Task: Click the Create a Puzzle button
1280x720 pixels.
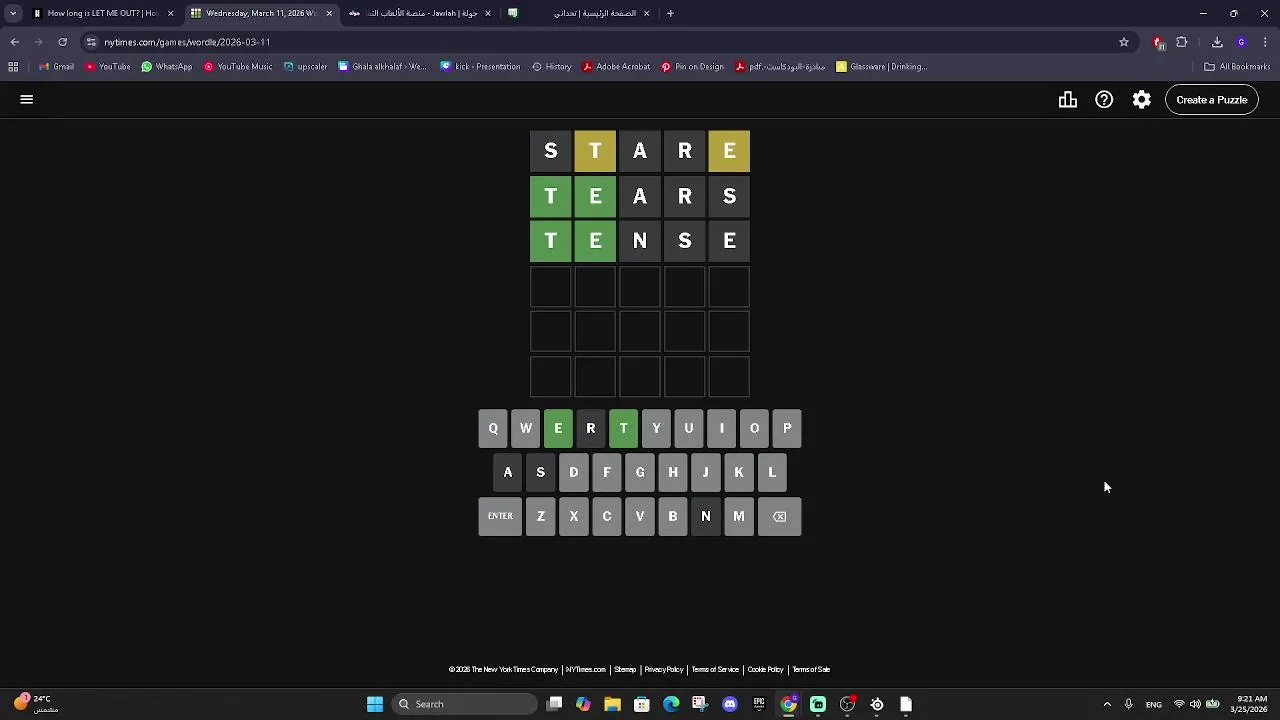Action: click(x=1212, y=100)
